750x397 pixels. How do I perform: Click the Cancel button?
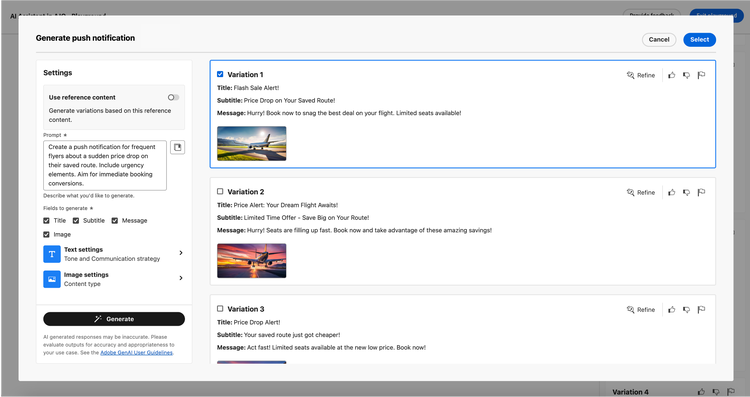(x=659, y=40)
